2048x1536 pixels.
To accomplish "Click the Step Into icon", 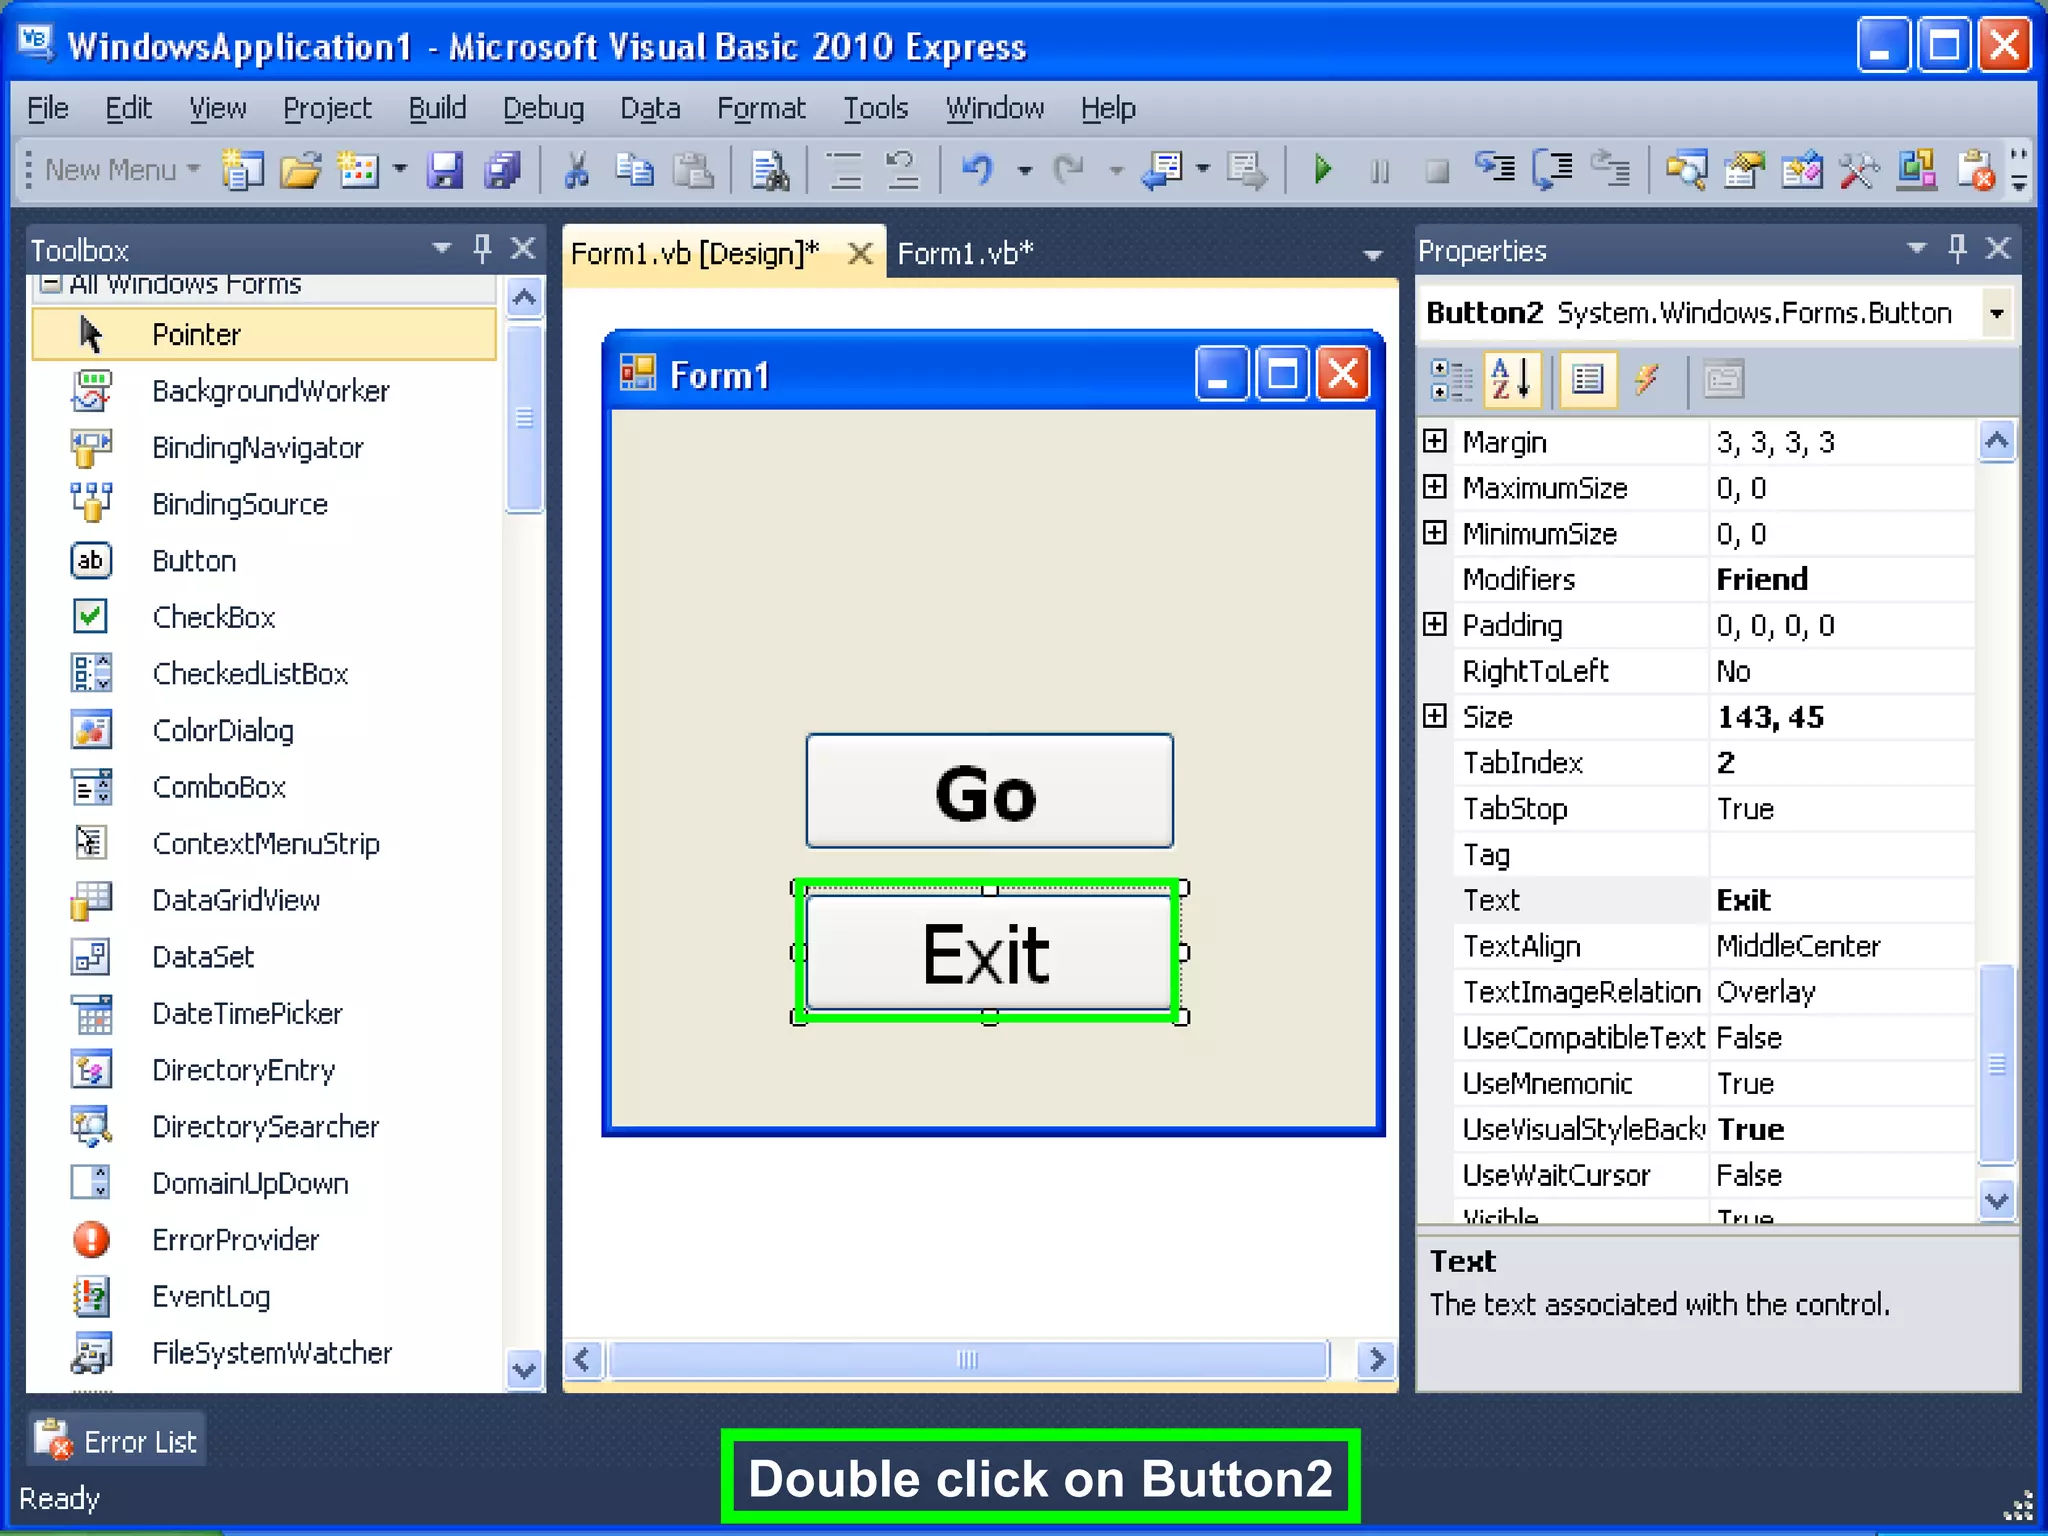I will pos(1495,169).
